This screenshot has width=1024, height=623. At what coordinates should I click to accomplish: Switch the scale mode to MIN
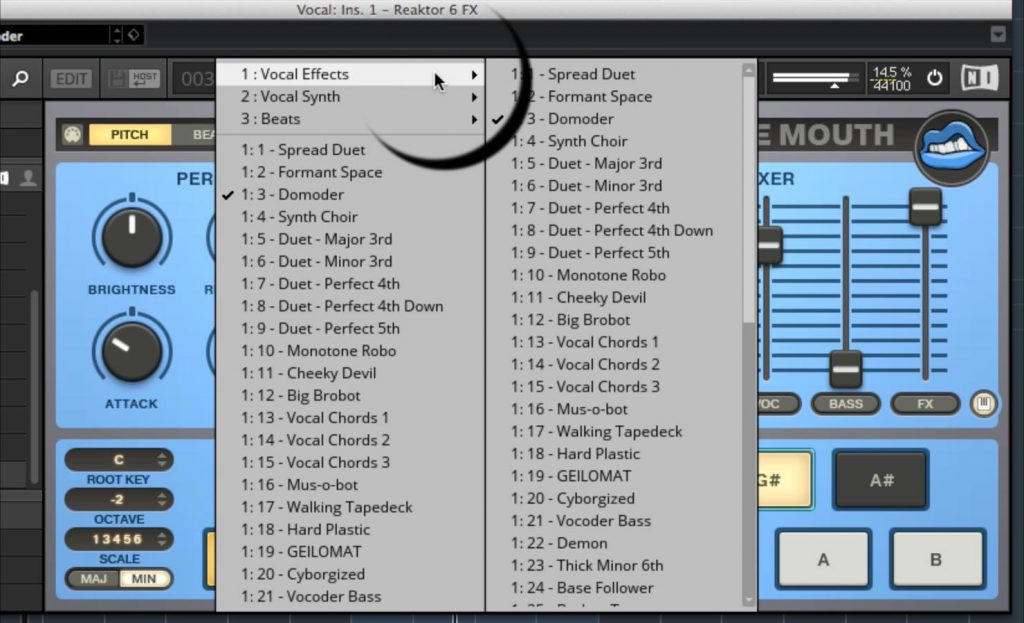144,579
